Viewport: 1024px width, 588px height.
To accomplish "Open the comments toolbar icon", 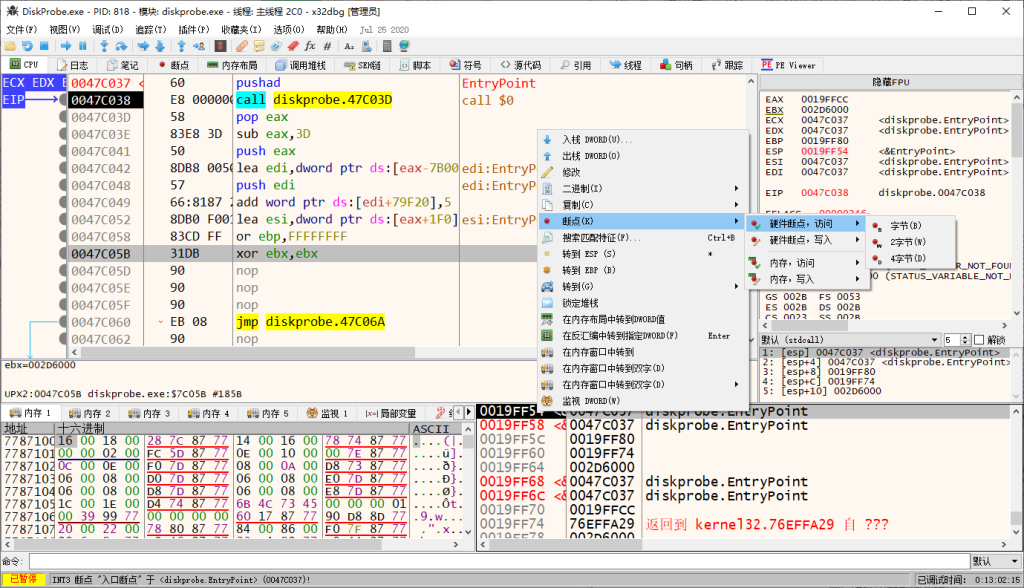I will [x=259, y=46].
